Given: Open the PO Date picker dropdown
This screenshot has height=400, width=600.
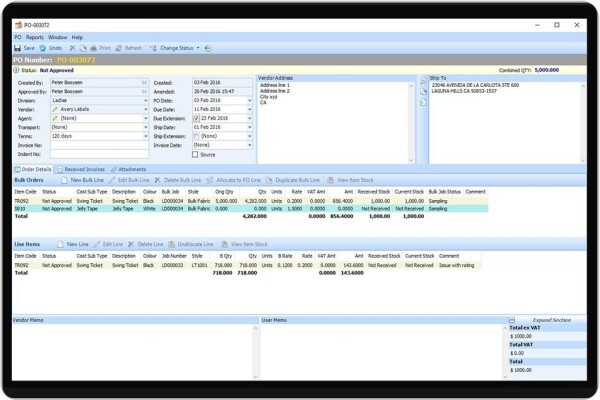Looking at the screenshot, I should pyautogui.click(x=249, y=101).
